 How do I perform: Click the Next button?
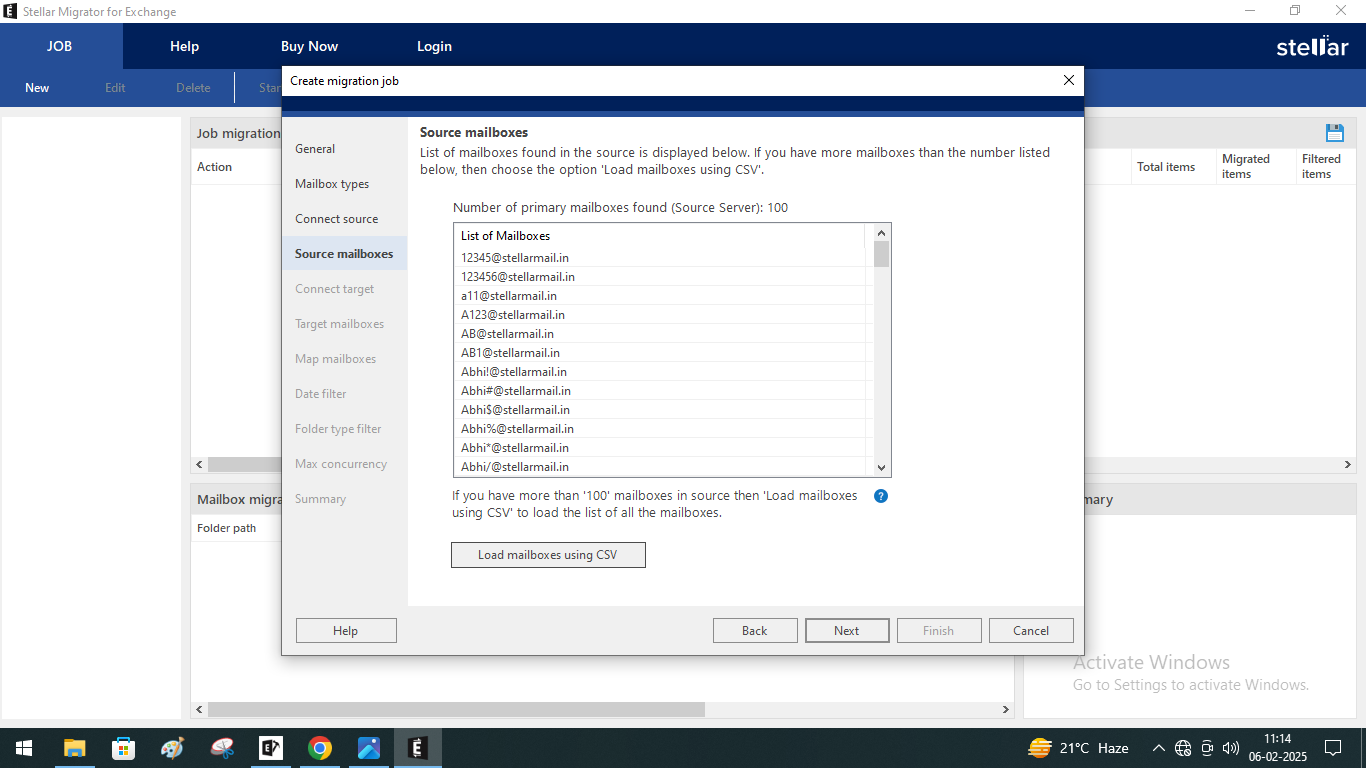[x=847, y=631]
